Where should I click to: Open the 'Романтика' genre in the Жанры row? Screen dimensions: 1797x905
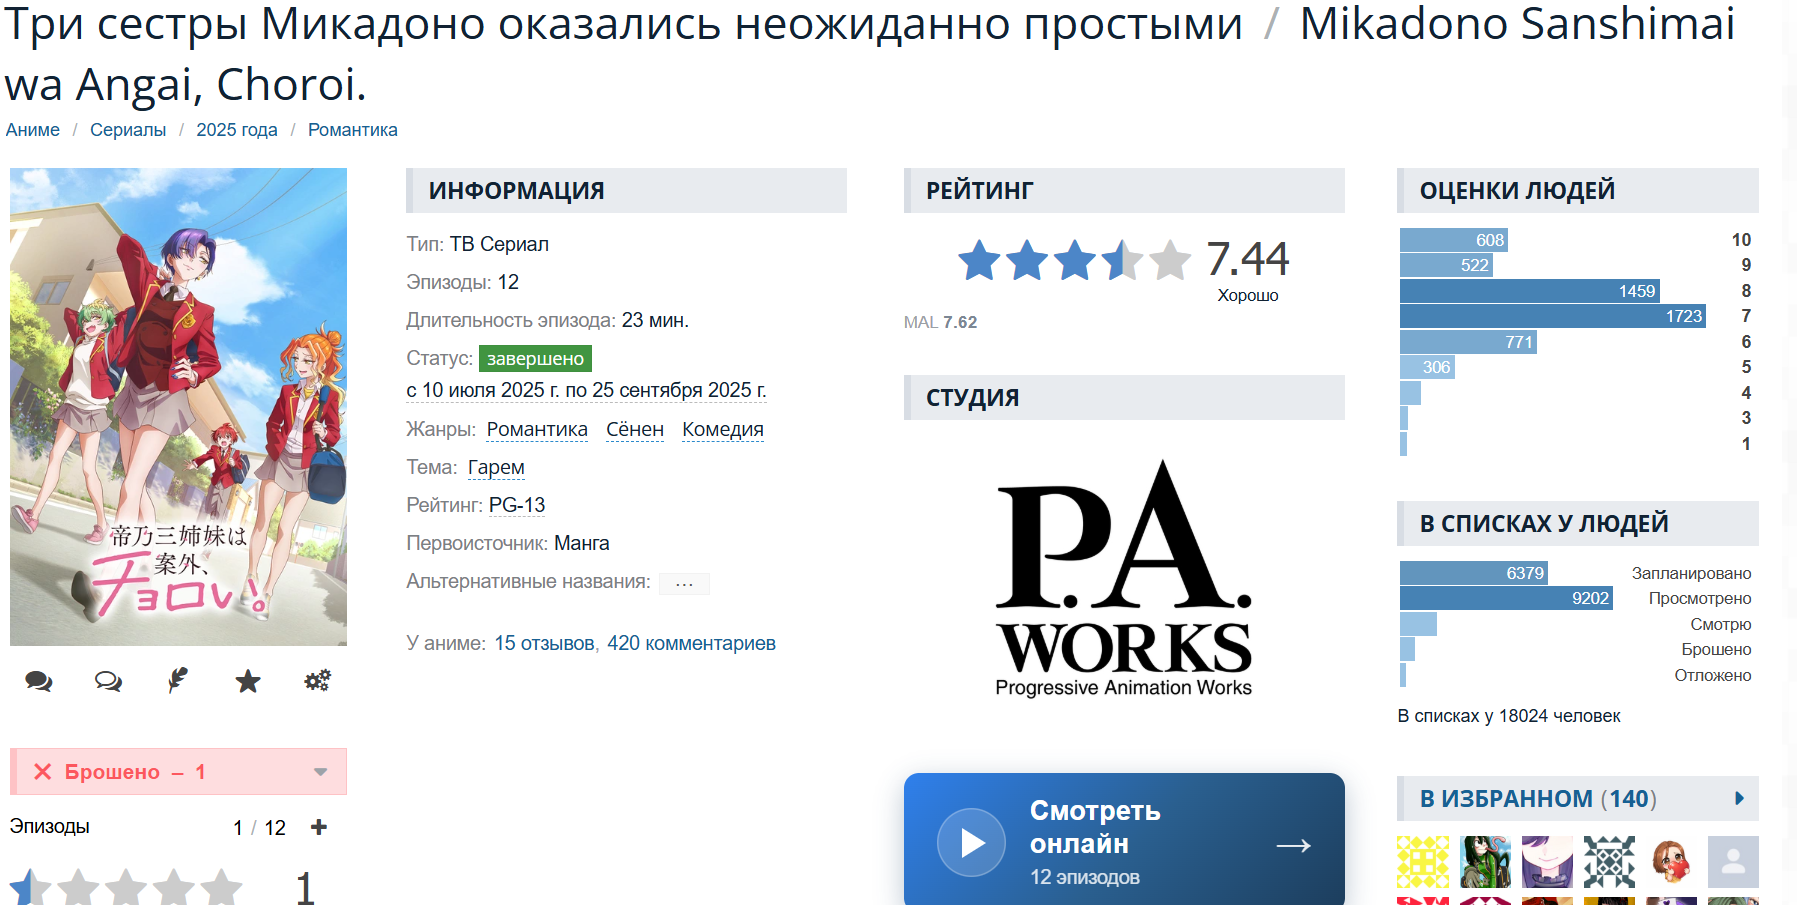537,429
